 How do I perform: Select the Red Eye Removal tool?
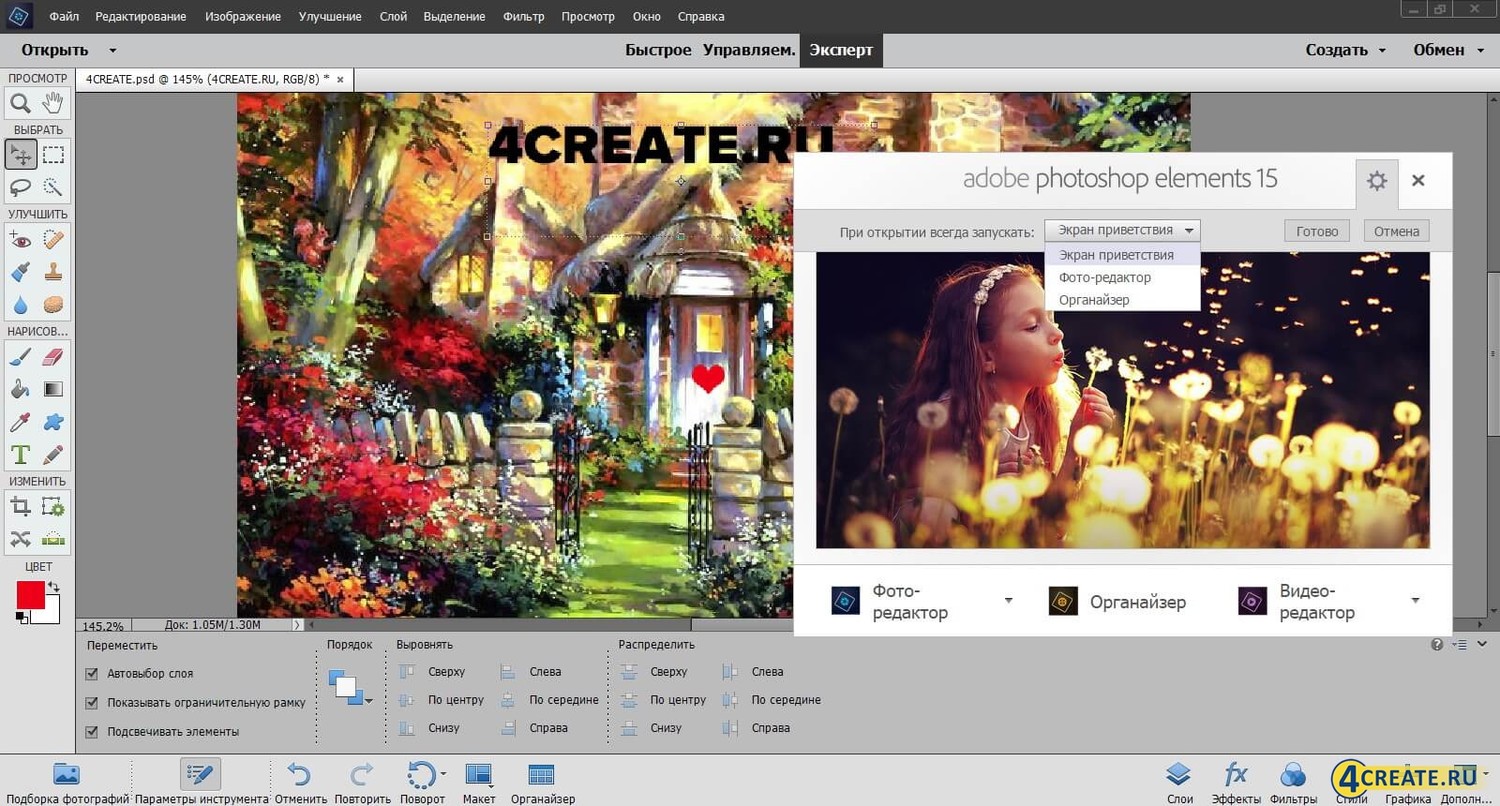[21, 239]
